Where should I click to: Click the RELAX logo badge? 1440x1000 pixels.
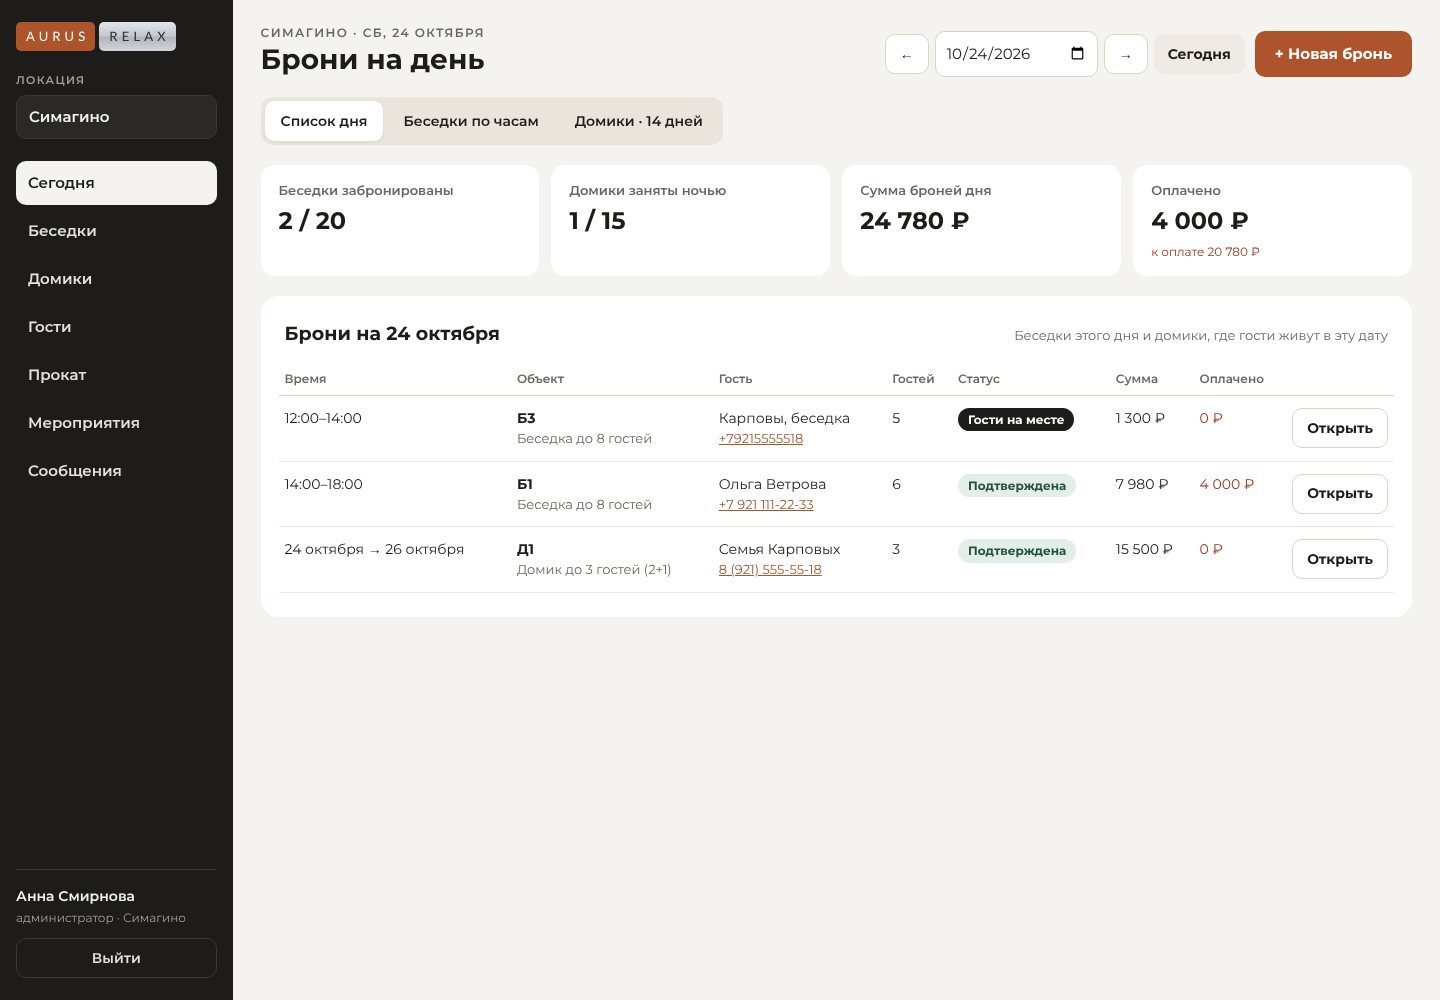(x=138, y=36)
